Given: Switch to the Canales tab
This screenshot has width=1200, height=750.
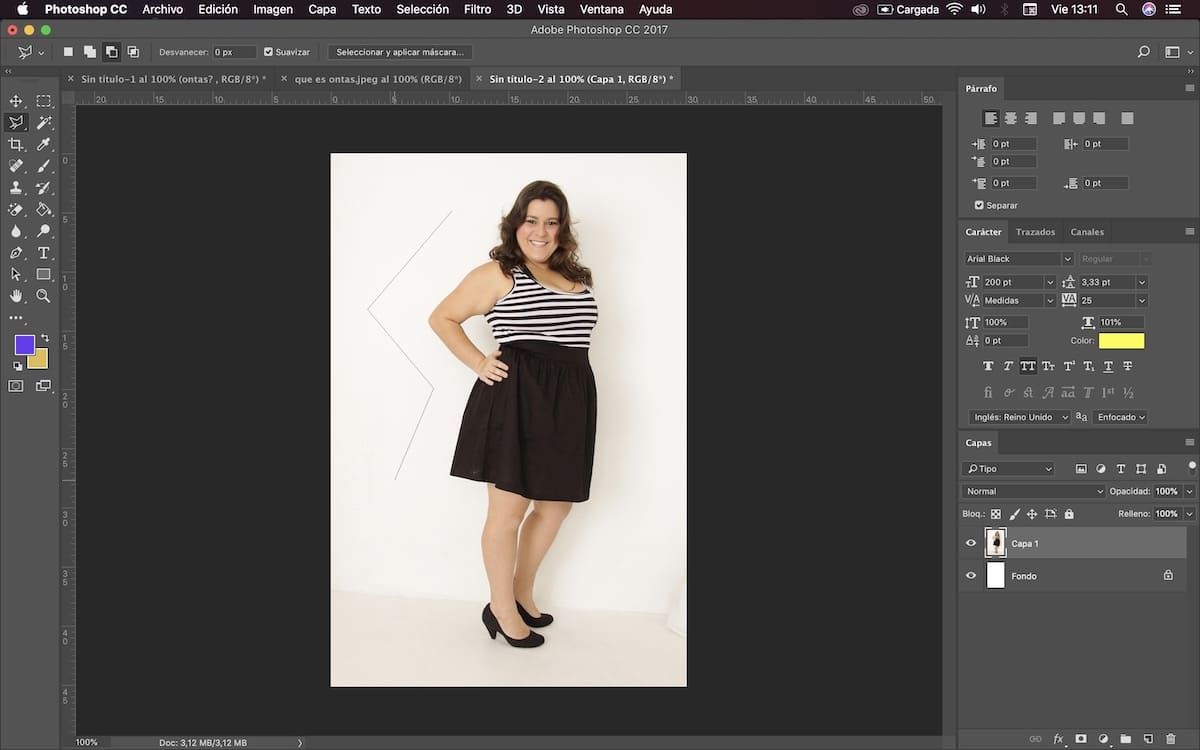Looking at the screenshot, I should (1087, 232).
